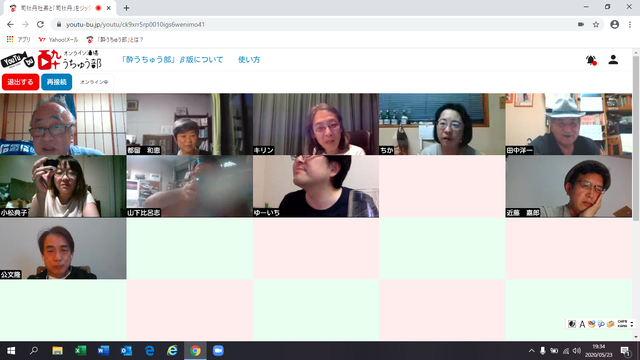640x360 pixels.
Task: Open Windows action center notifications
Action: tap(625, 351)
